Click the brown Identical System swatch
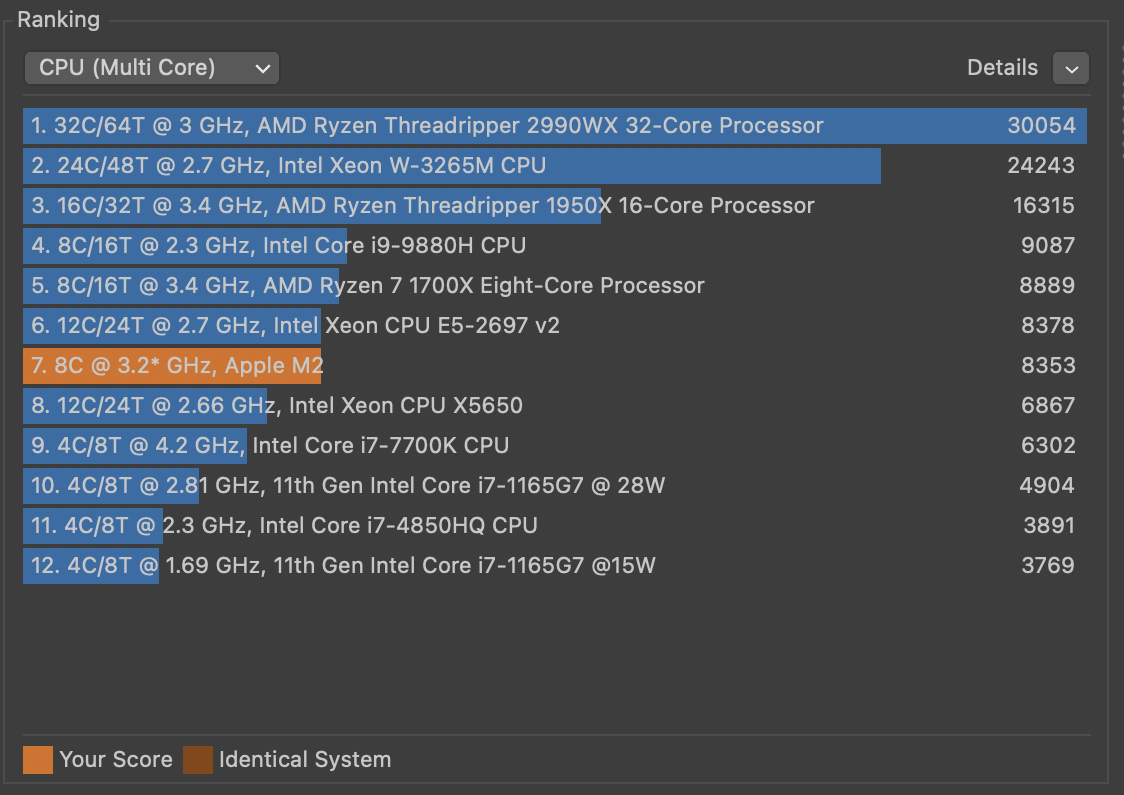 (x=198, y=759)
